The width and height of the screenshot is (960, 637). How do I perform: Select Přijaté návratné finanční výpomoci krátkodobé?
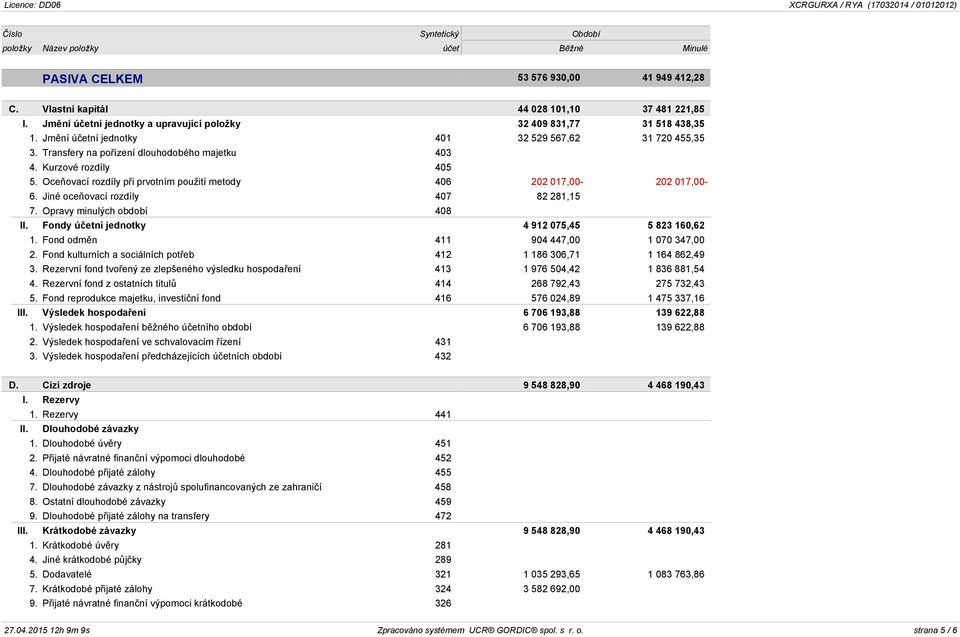[x=142, y=603]
